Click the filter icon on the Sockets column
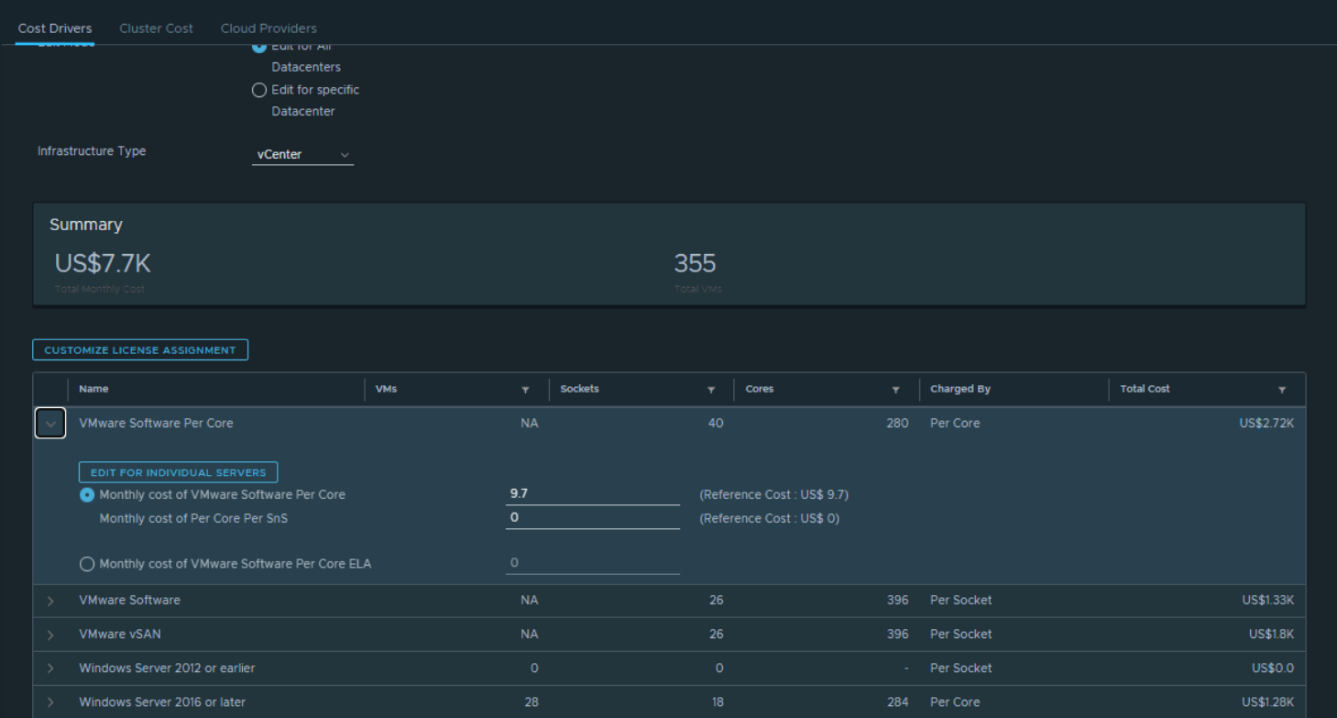This screenshot has height=718, width=1337. [711, 389]
